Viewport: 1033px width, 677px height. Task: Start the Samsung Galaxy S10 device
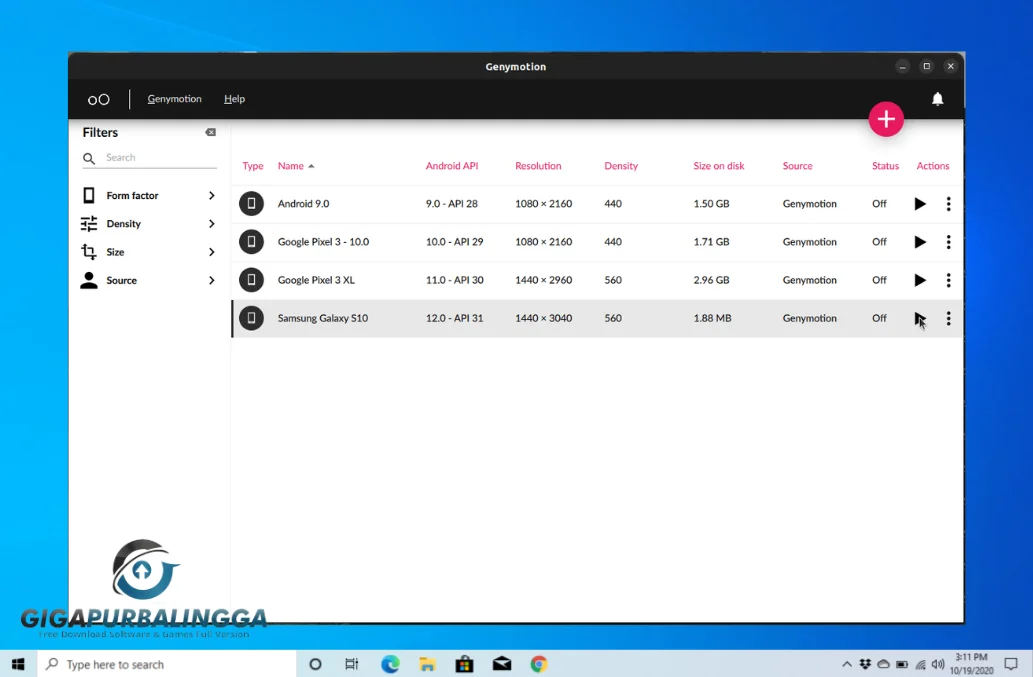920,318
